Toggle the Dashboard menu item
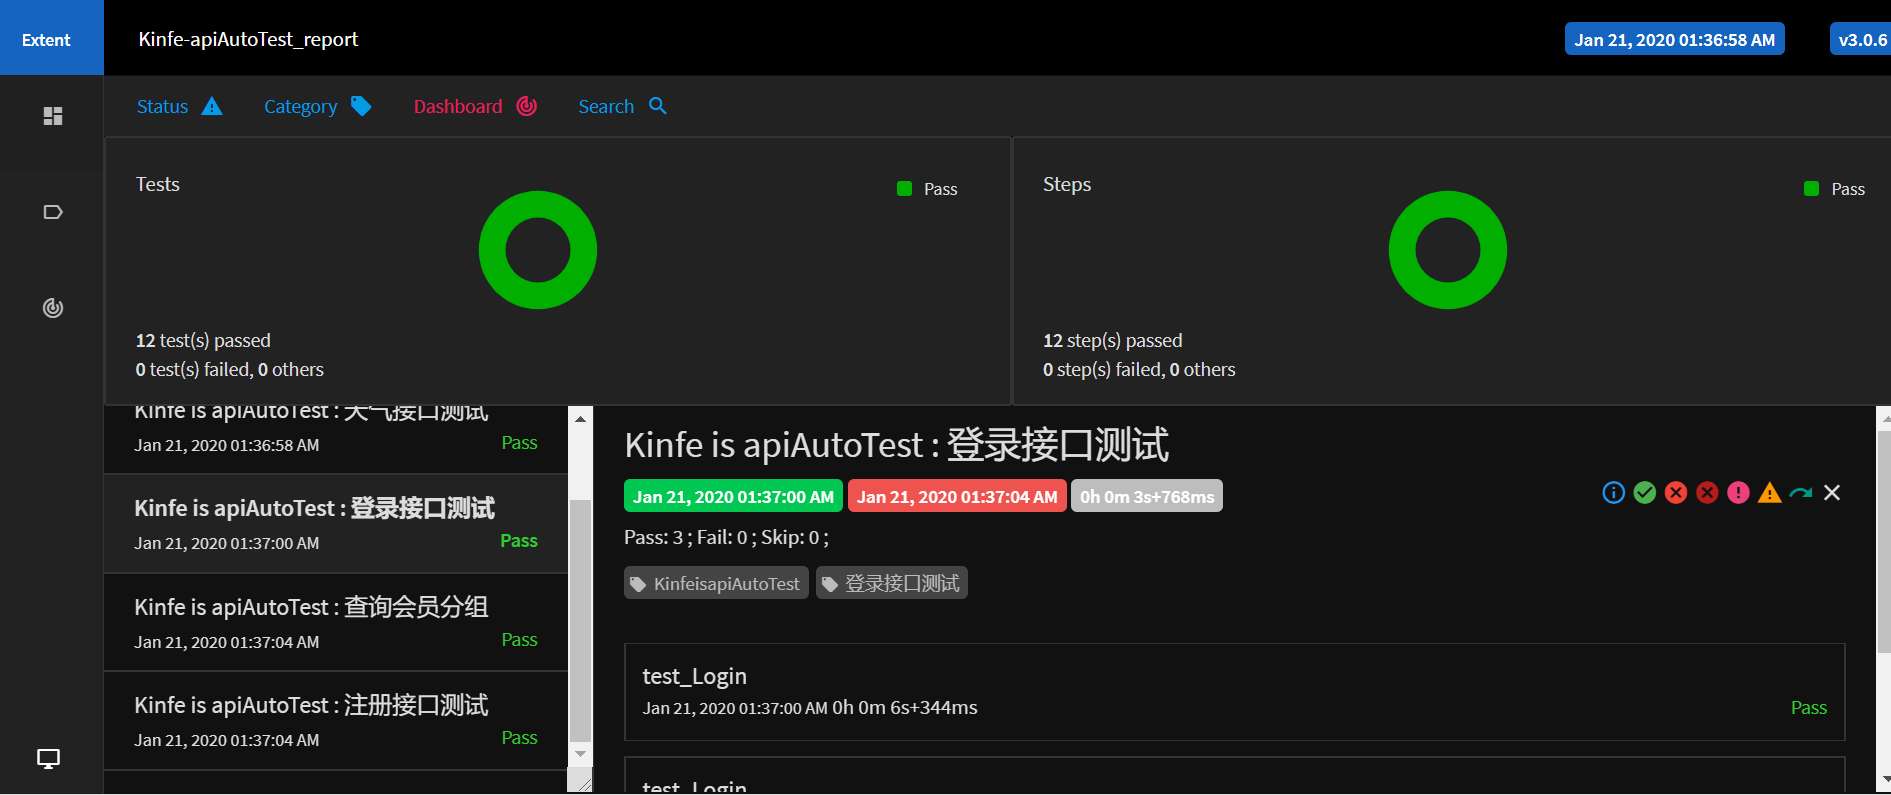The width and height of the screenshot is (1891, 795). click(x=476, y=106)
